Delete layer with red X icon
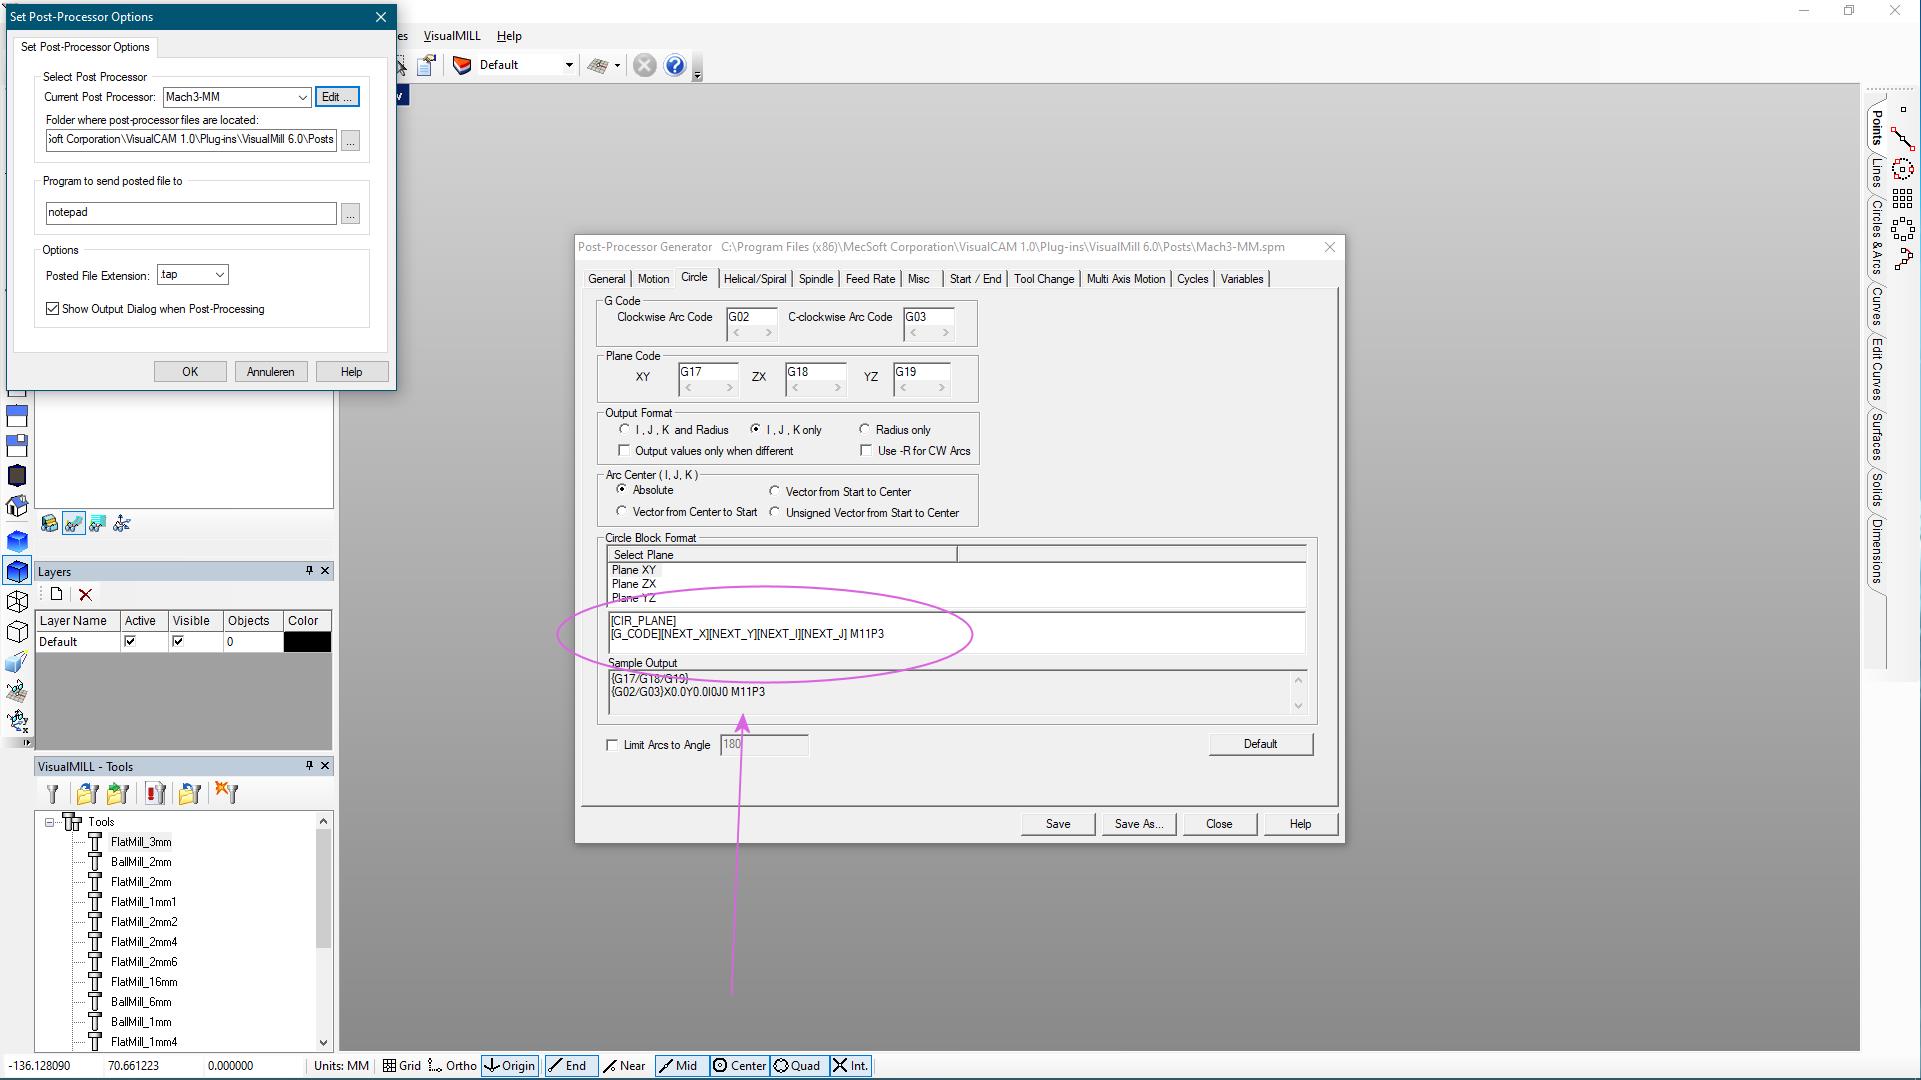The width and height of the screenshot is (1921, 1080). pyautogui.click(x=86, y=595)
